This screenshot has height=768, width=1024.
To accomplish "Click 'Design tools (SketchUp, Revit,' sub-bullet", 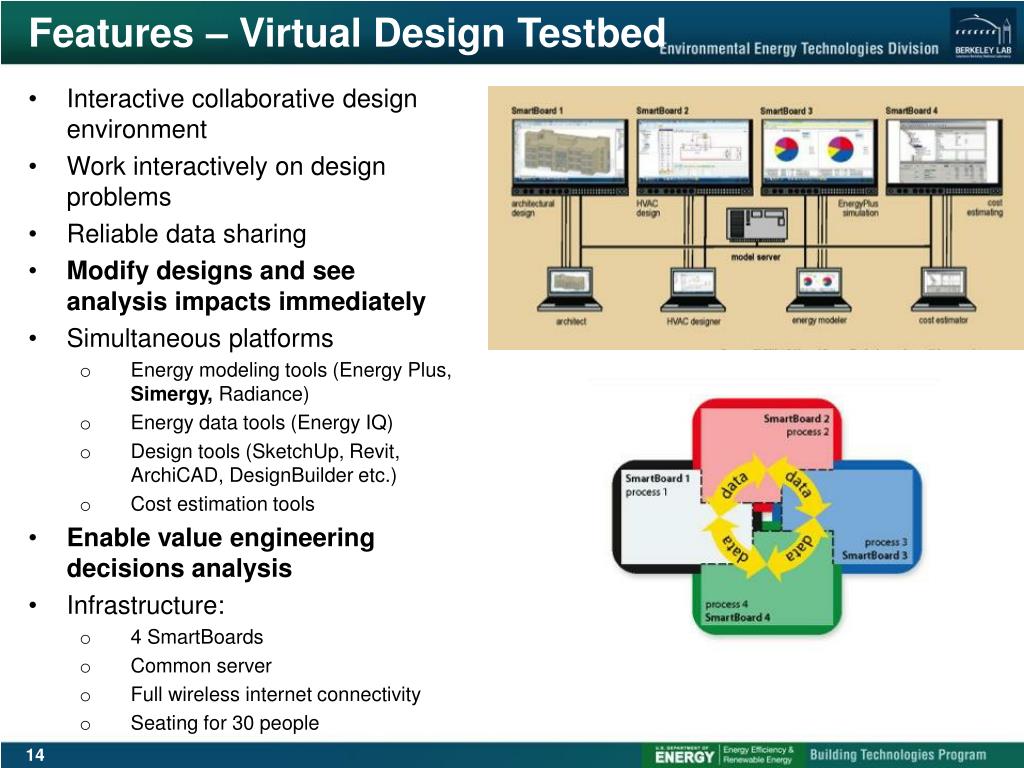I will 264,463.
